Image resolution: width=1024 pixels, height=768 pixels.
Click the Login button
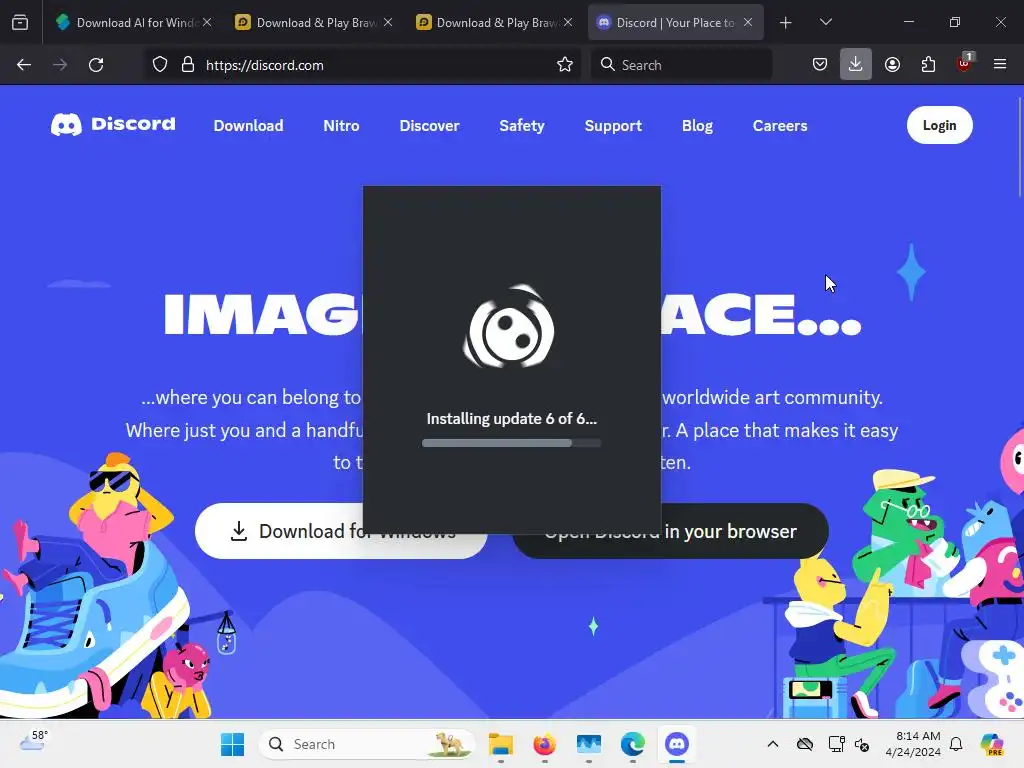click(x=939, y=125)
